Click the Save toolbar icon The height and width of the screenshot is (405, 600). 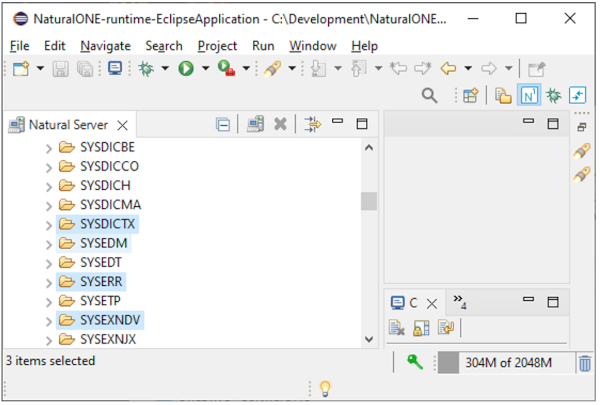60,69
